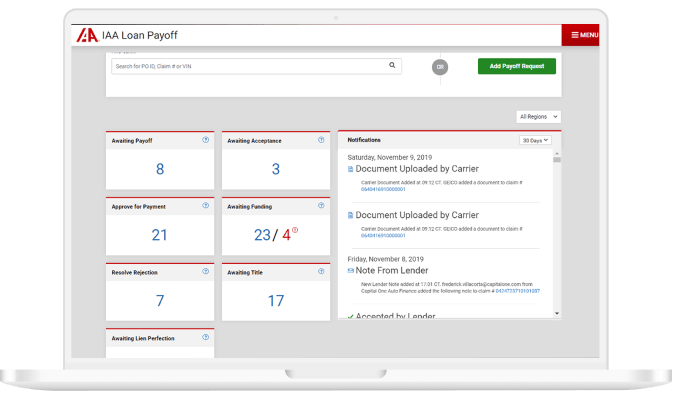Open the 30 Days notifications dropdown

tap(535, 140)
